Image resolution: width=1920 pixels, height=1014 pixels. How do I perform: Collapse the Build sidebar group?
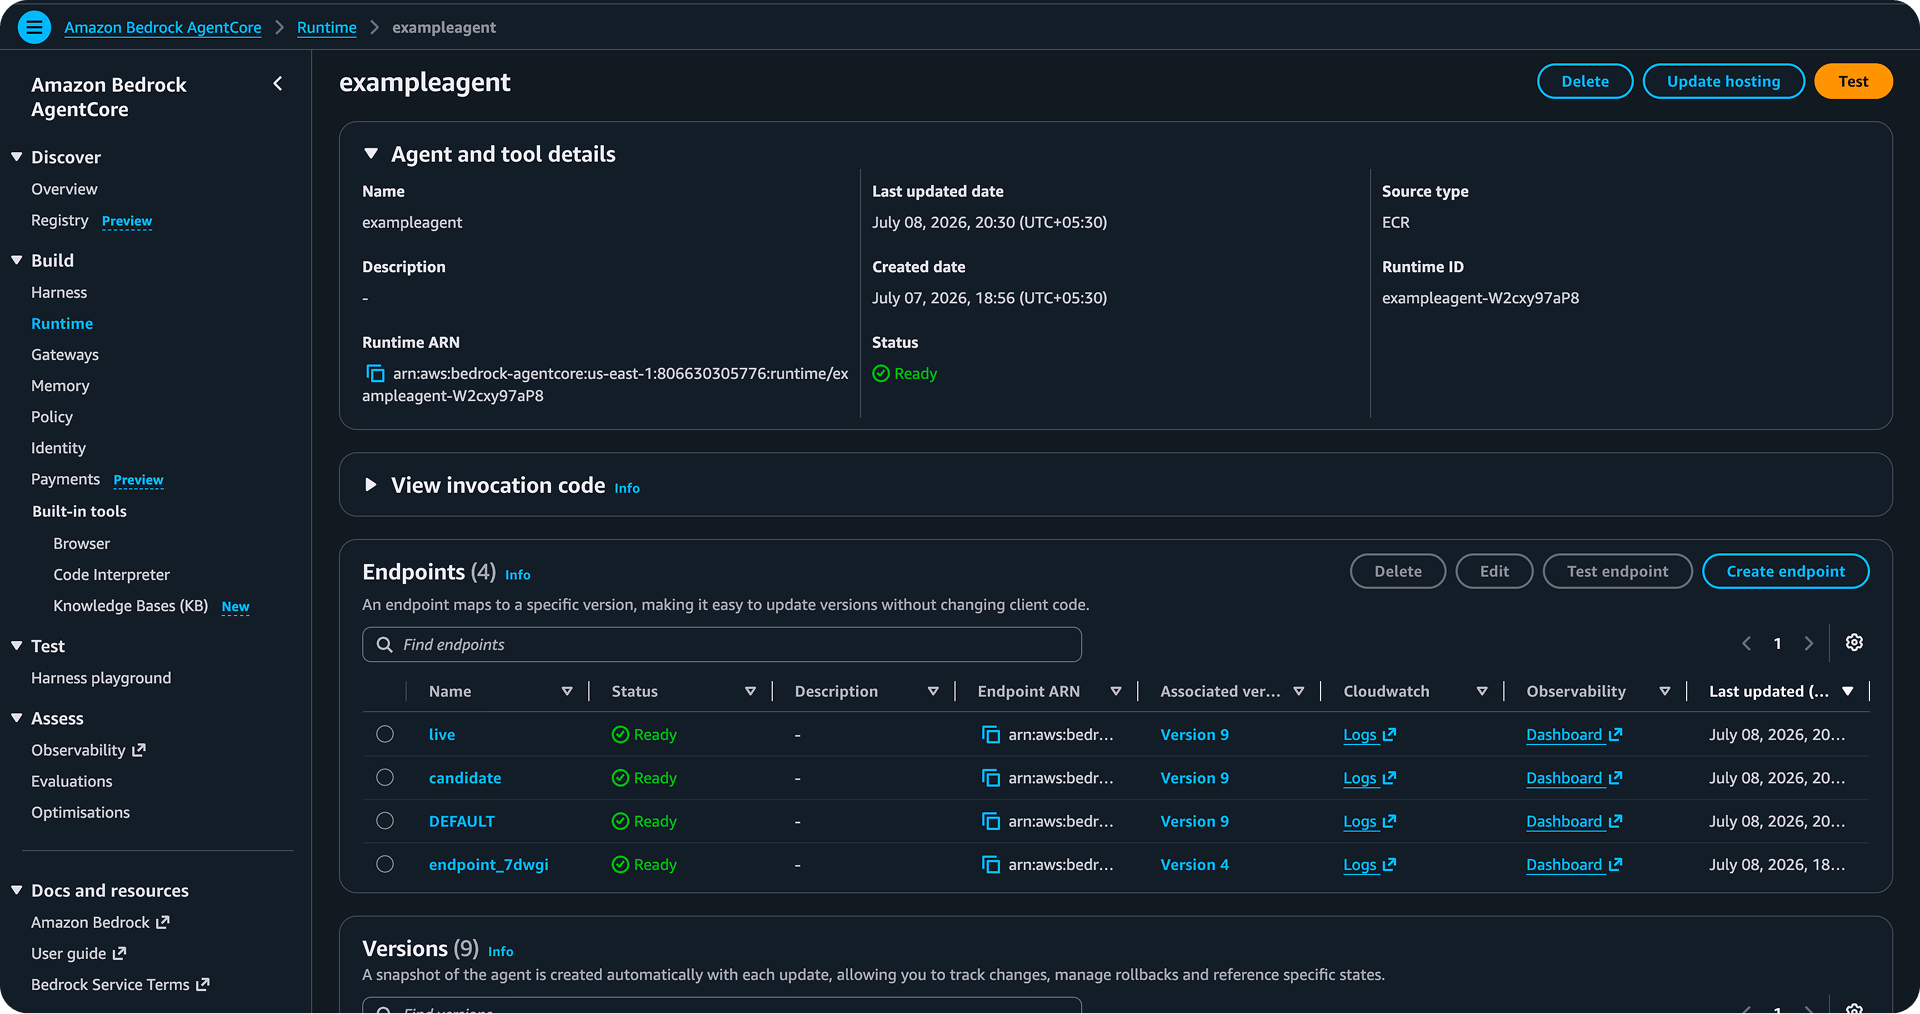point(17,260)
